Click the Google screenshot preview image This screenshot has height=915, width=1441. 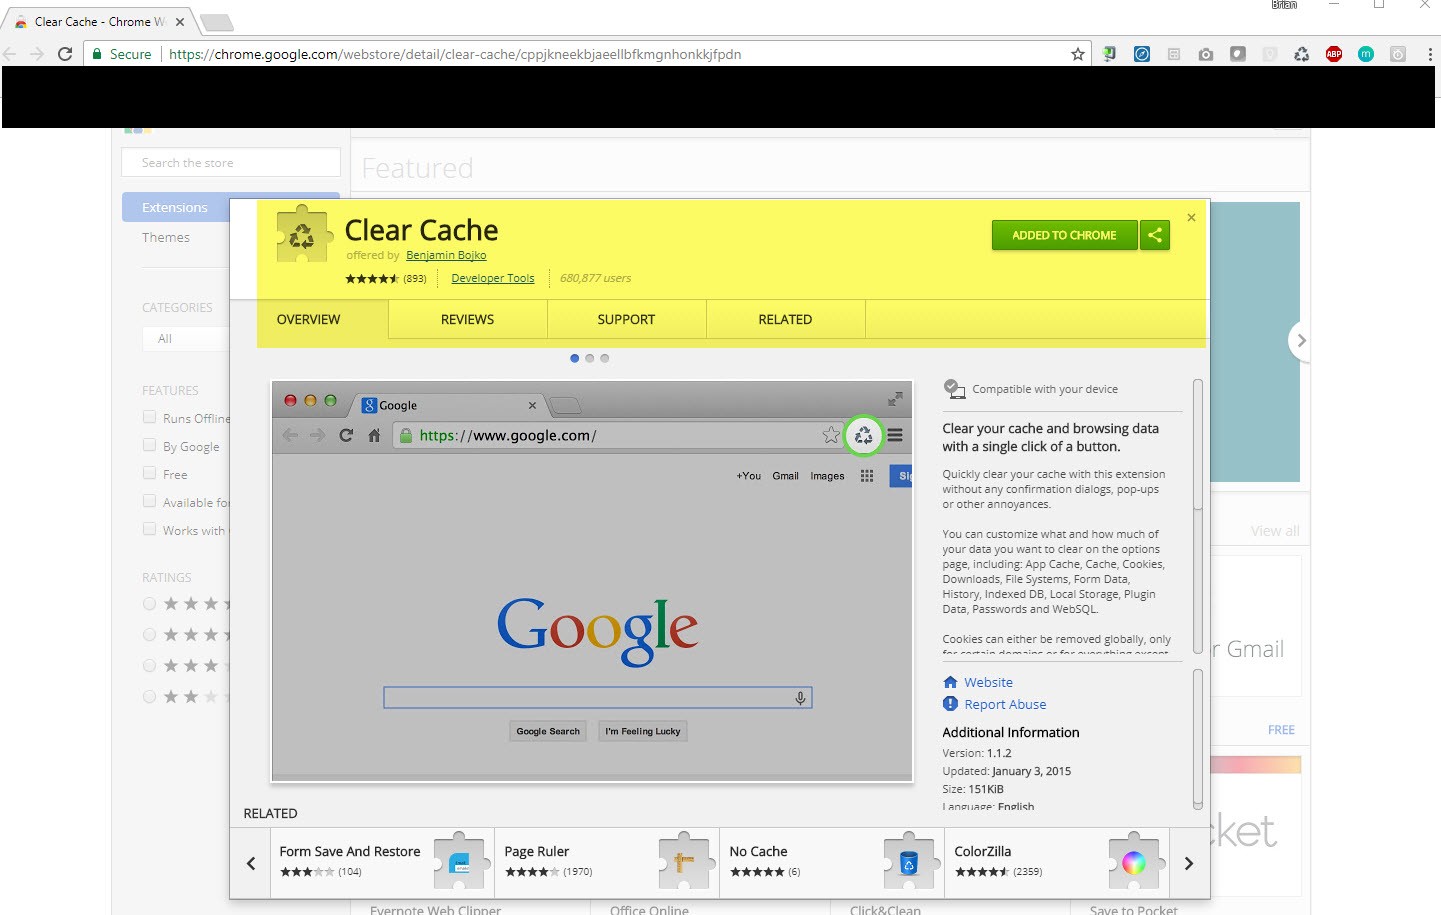[592, 581]
